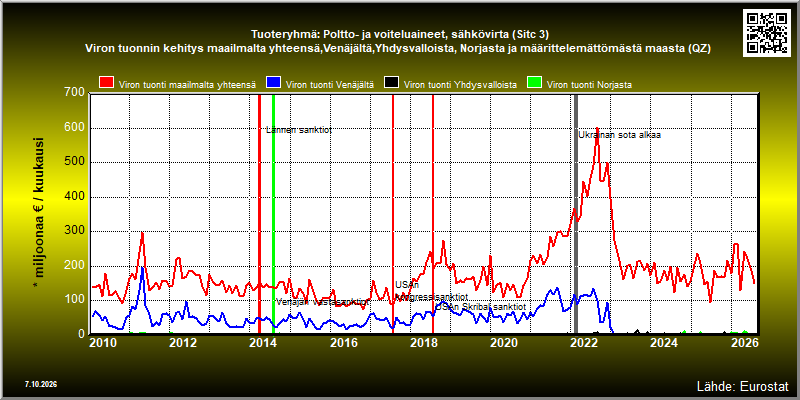
Task: Click the x-axis label 2024
Action: 663,342
